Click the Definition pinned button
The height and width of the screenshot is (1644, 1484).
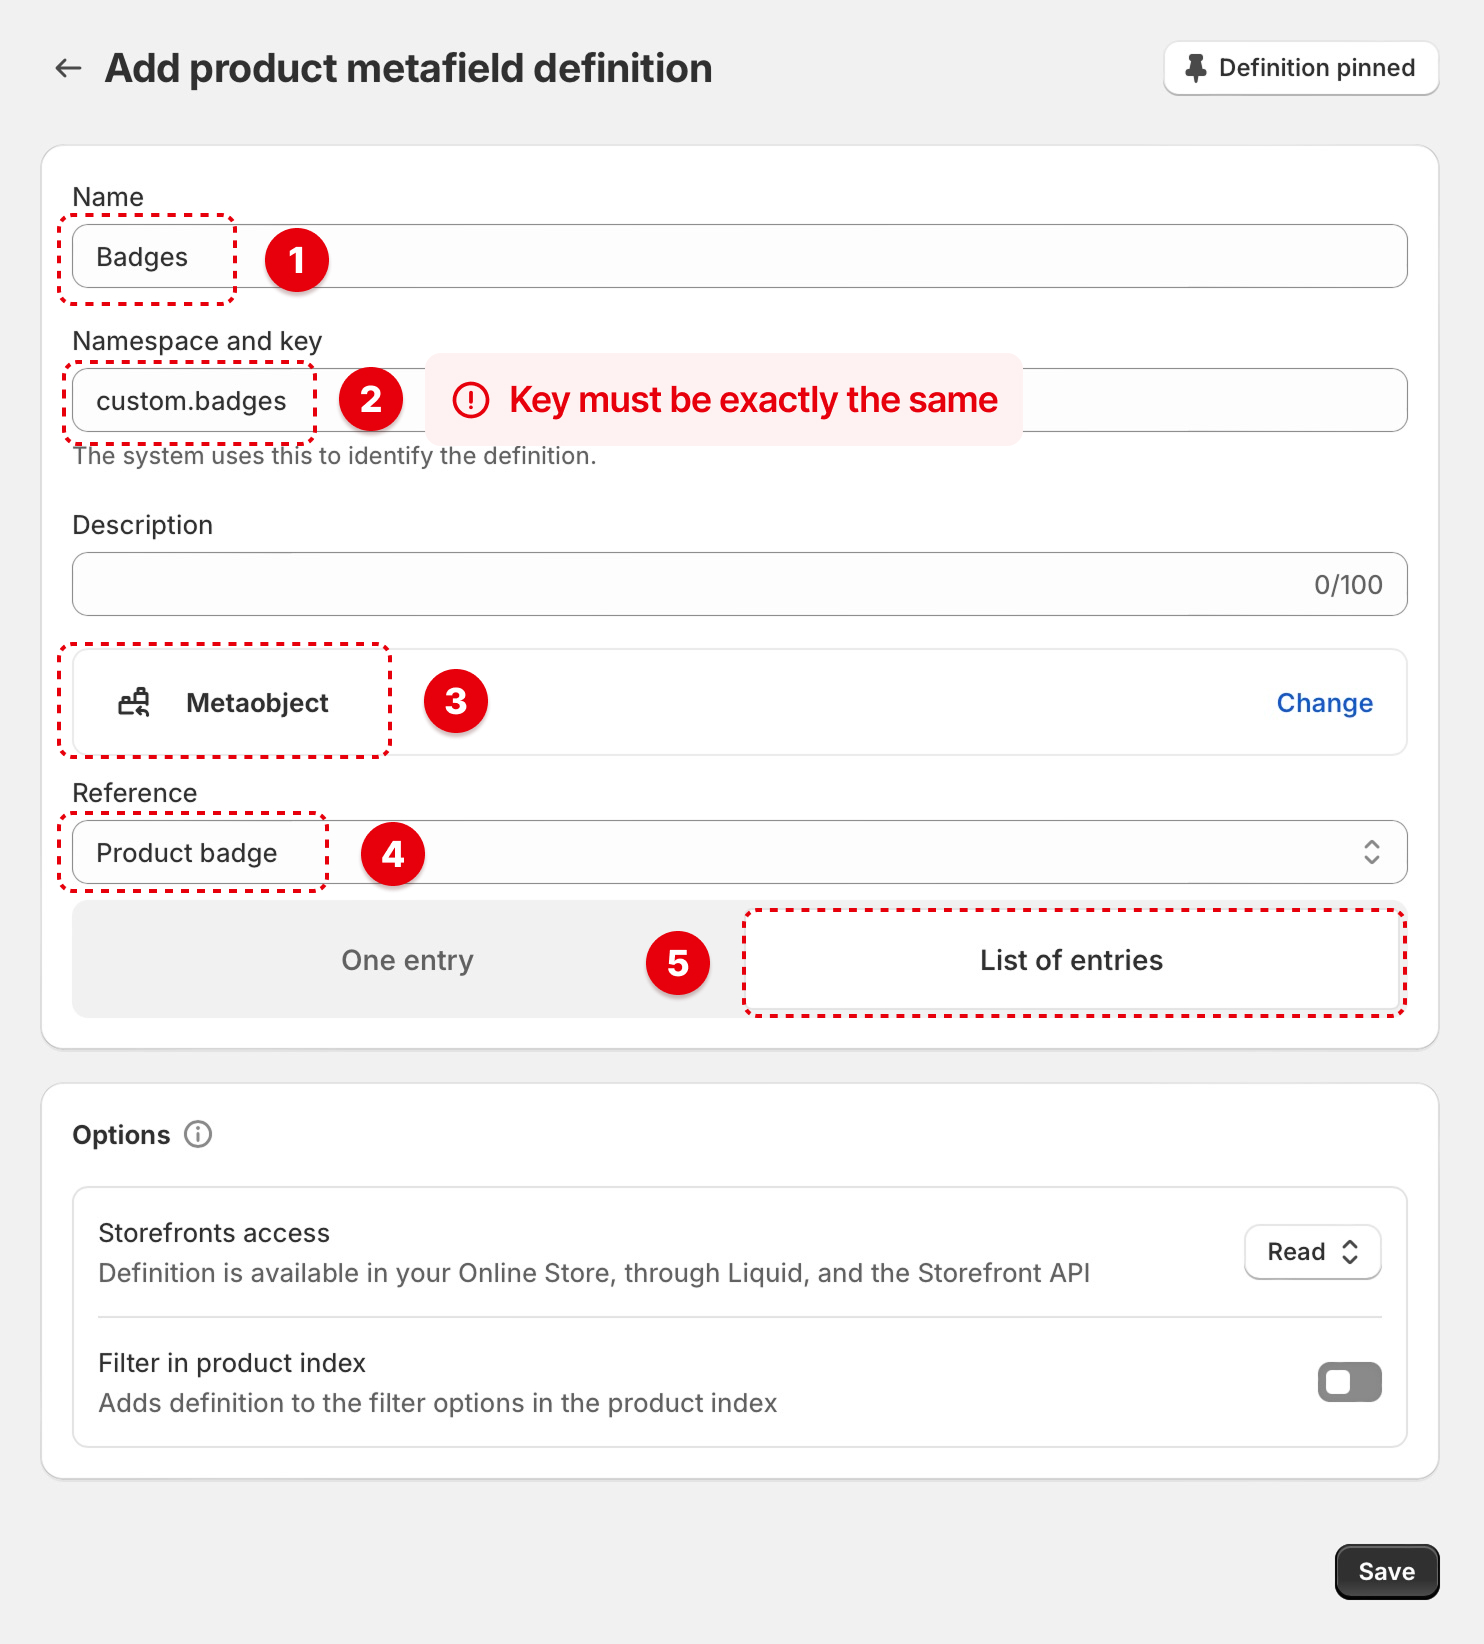pos(1300,68)
